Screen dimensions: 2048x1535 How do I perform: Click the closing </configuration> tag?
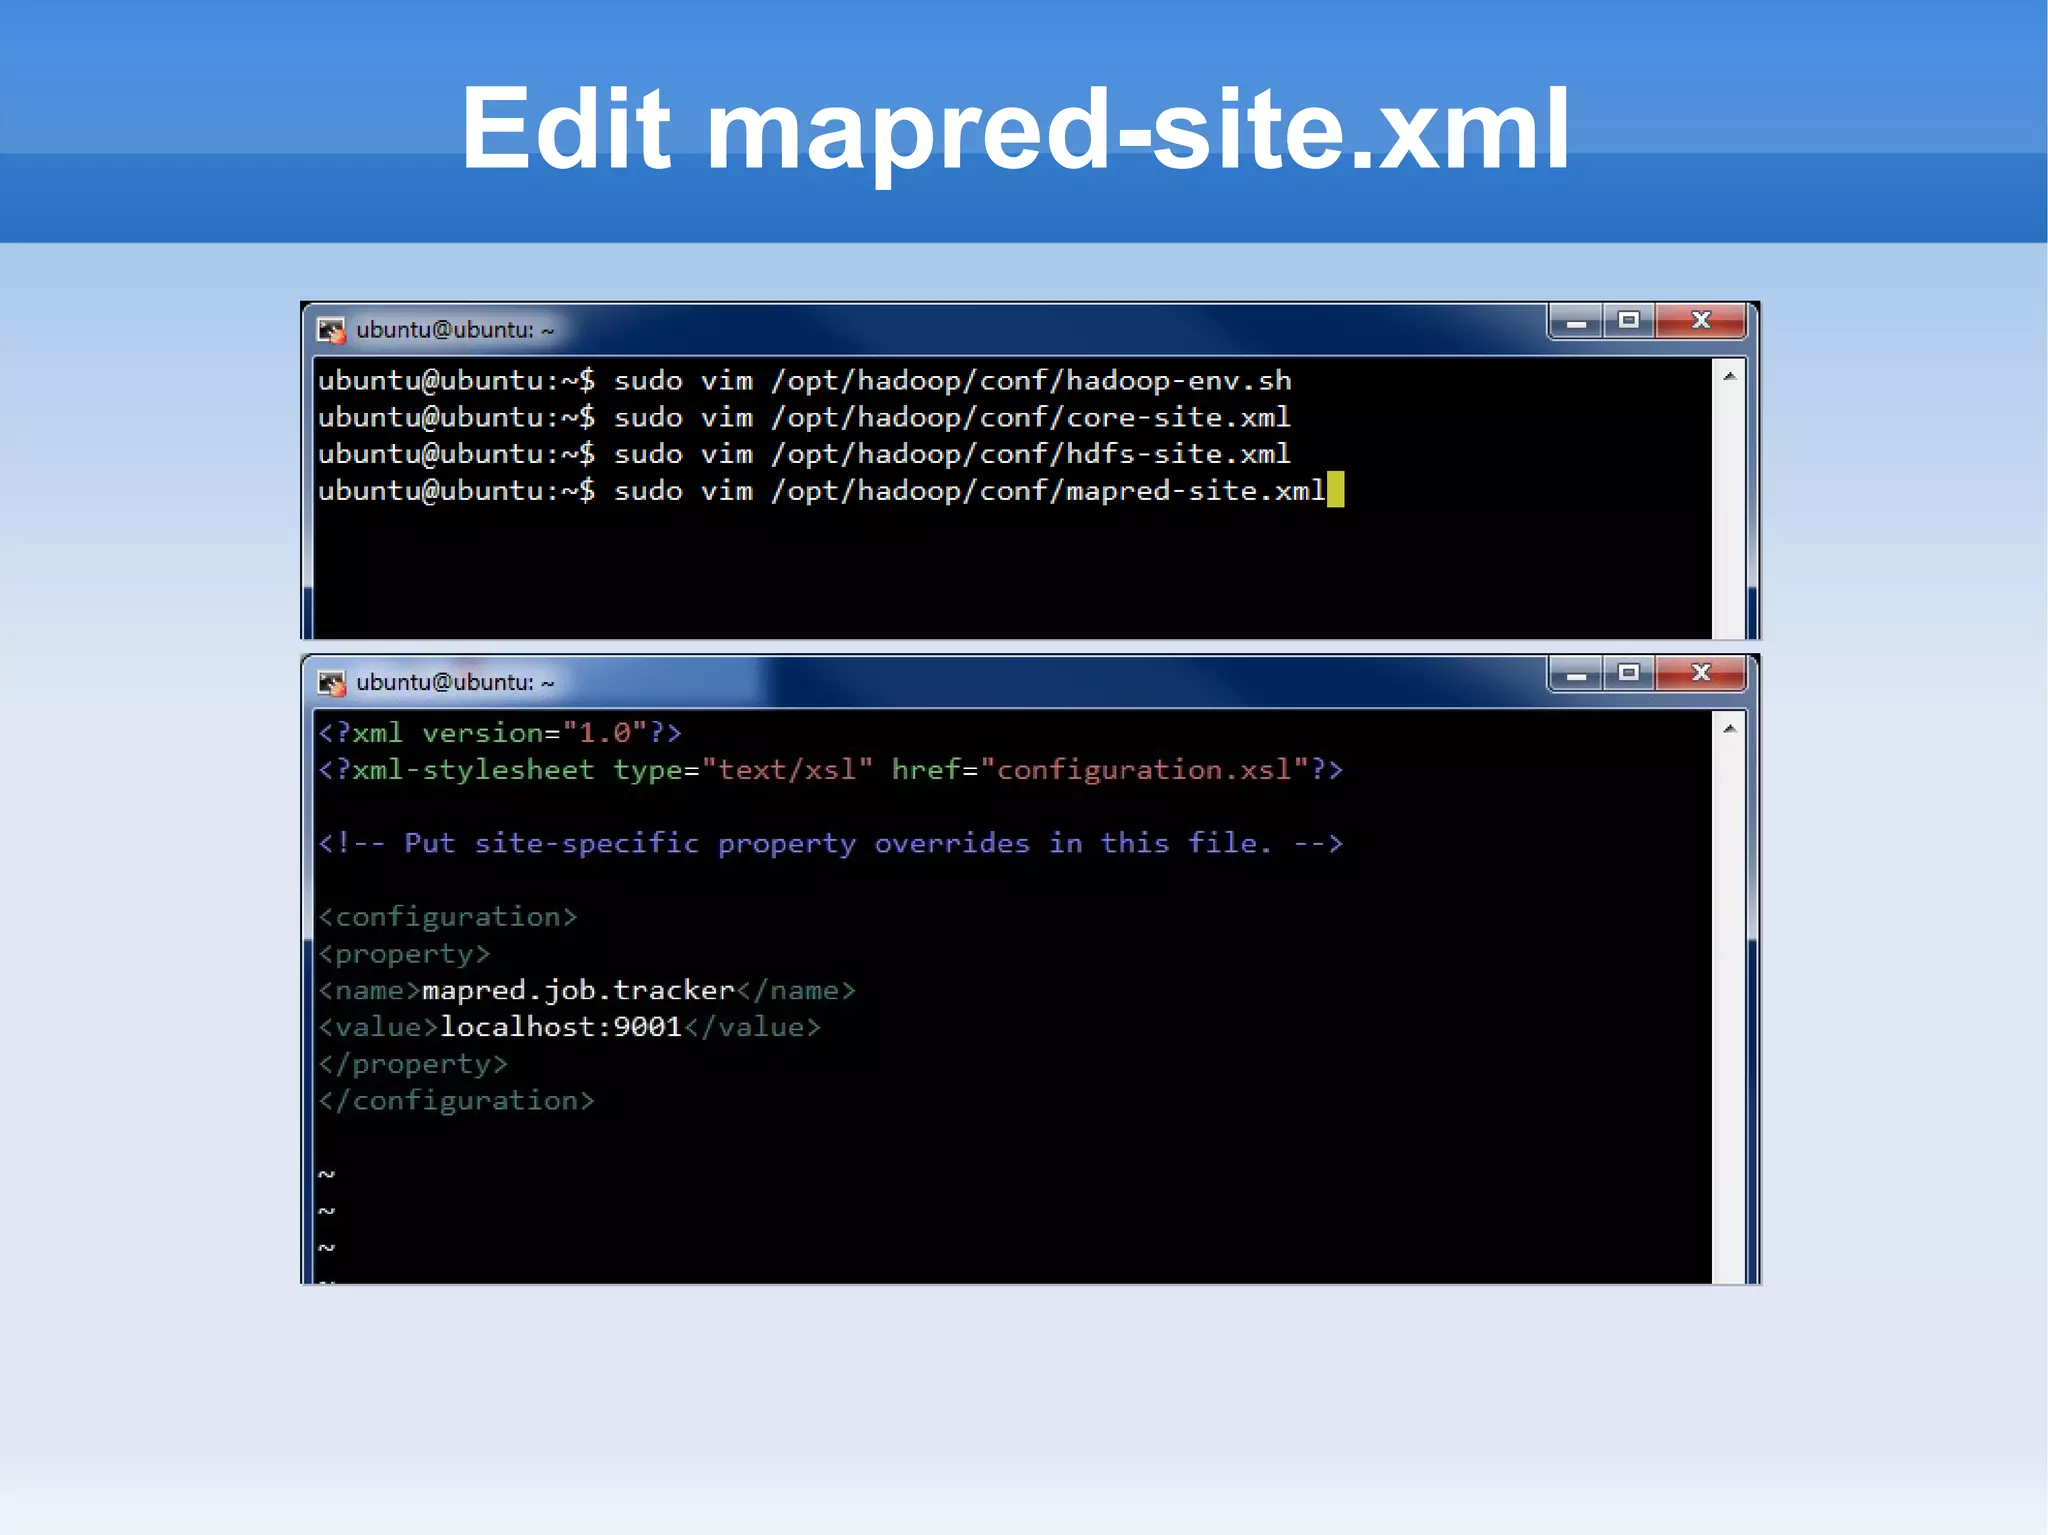(457, 1101)
